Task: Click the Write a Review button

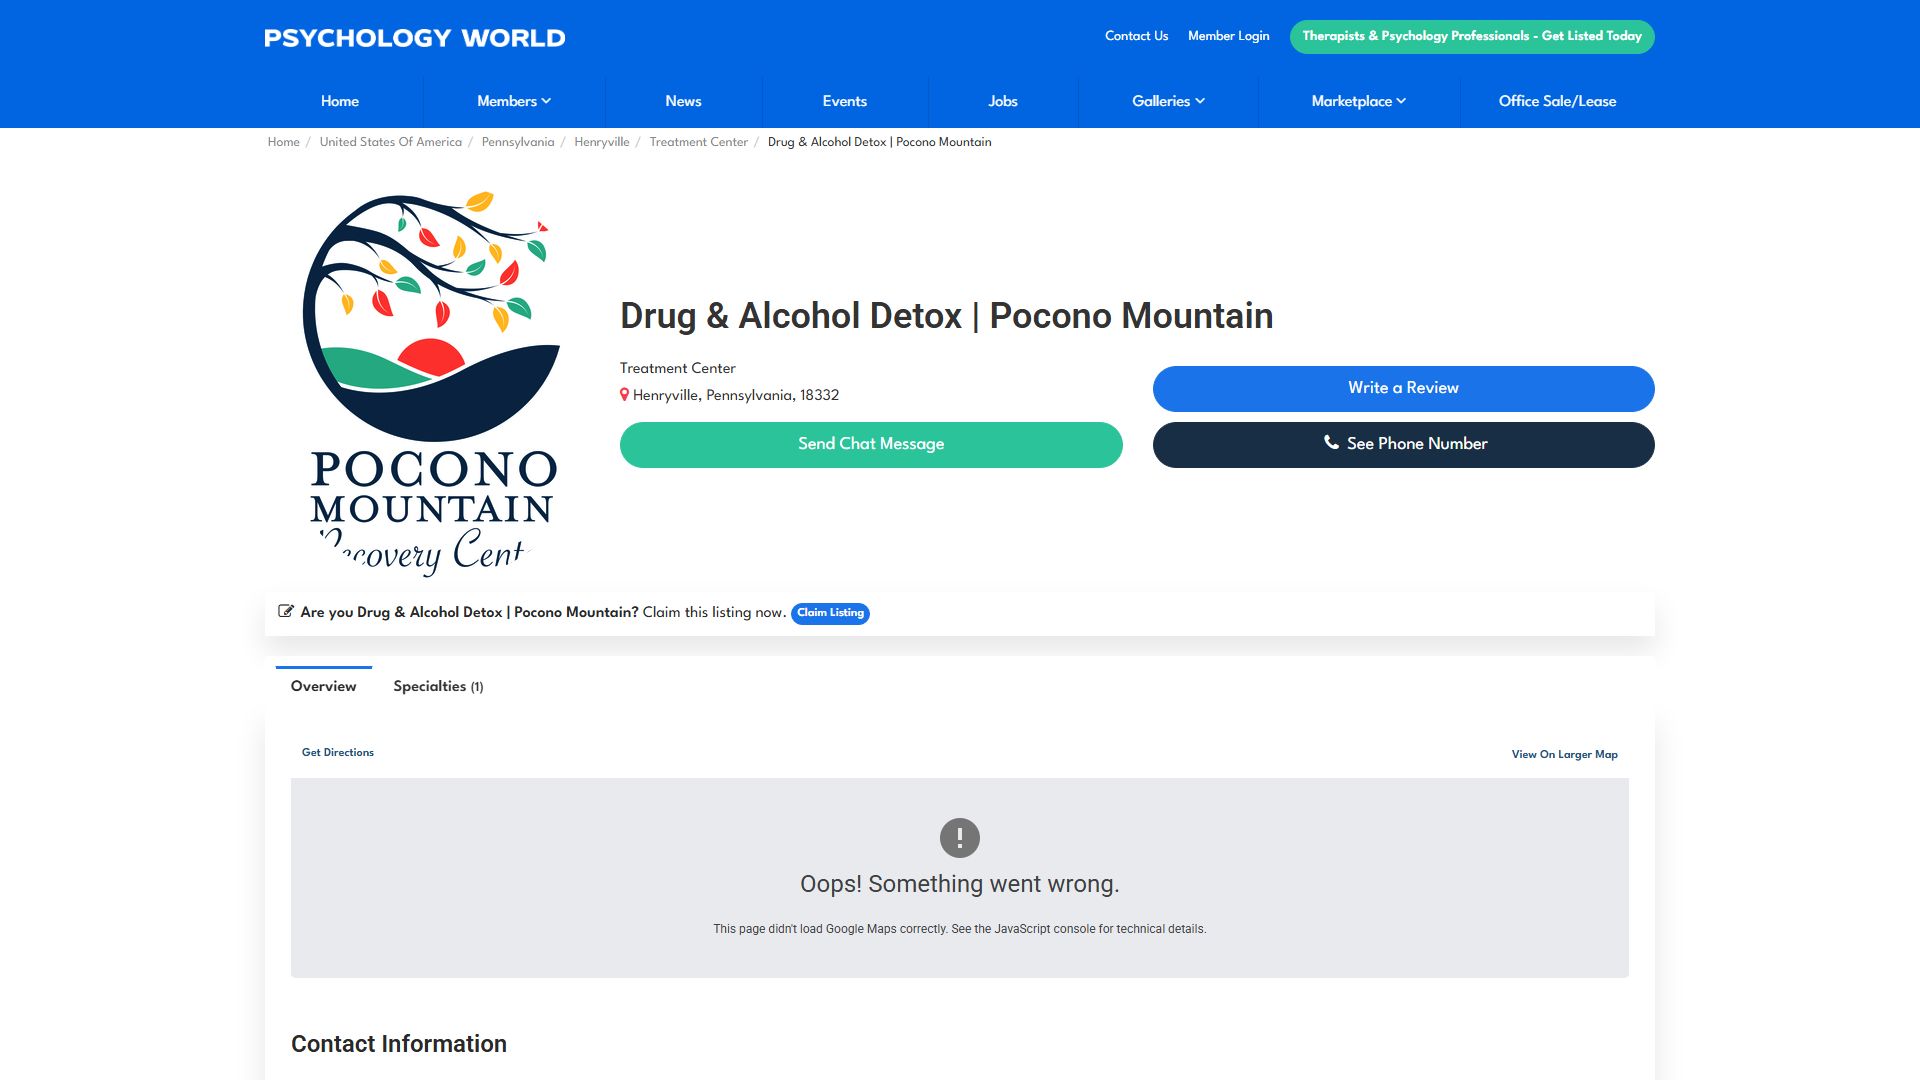Action: 1403,388
